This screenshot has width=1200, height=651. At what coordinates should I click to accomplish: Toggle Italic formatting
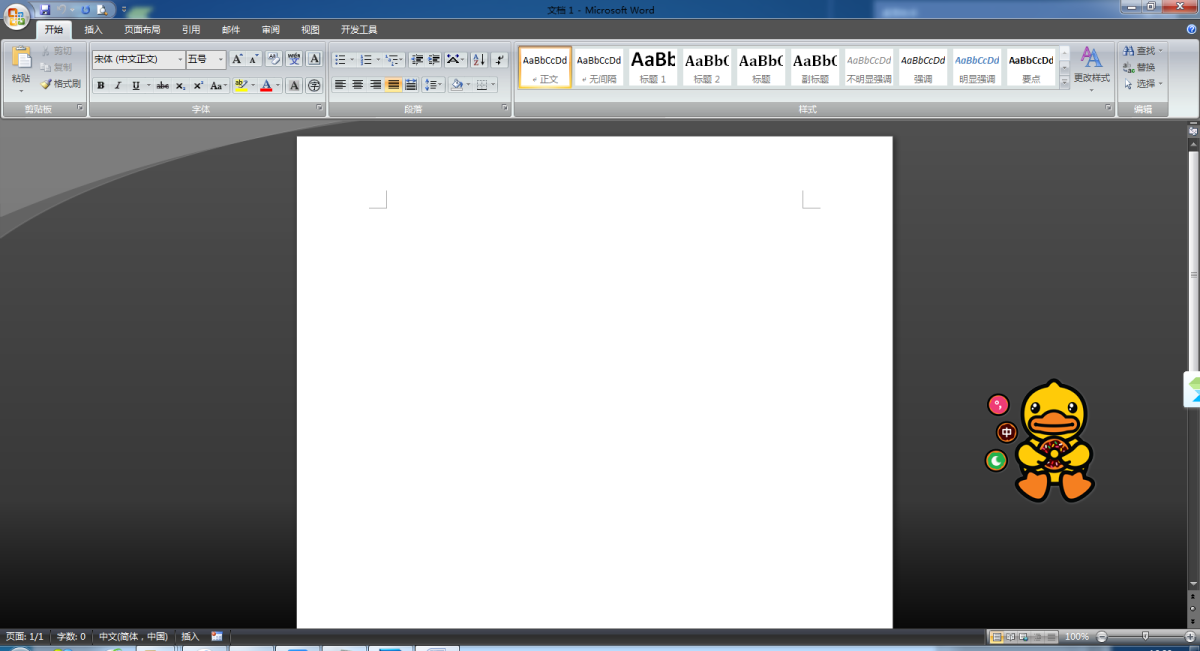(x=117, y=86)
